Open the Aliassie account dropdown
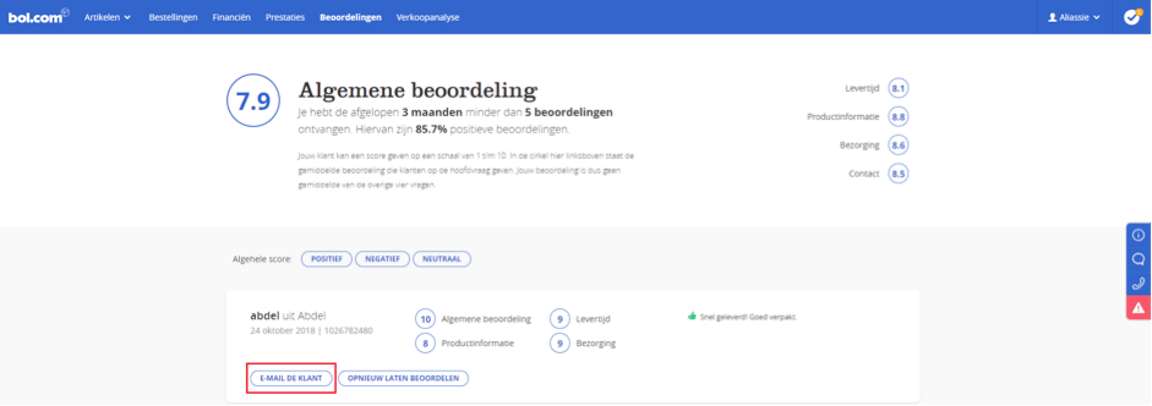This screenshot has width=1152, height=406. [1072, 17]
